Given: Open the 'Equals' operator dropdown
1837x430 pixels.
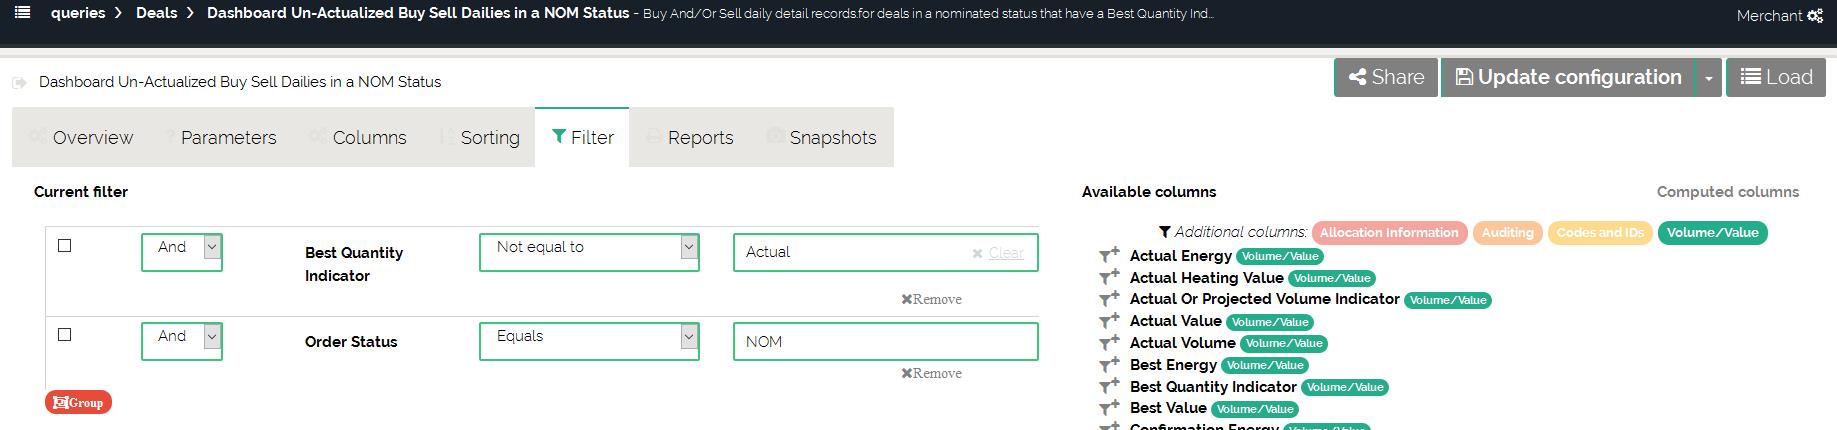Looking at the screenshot, I should tap(589, 341).
